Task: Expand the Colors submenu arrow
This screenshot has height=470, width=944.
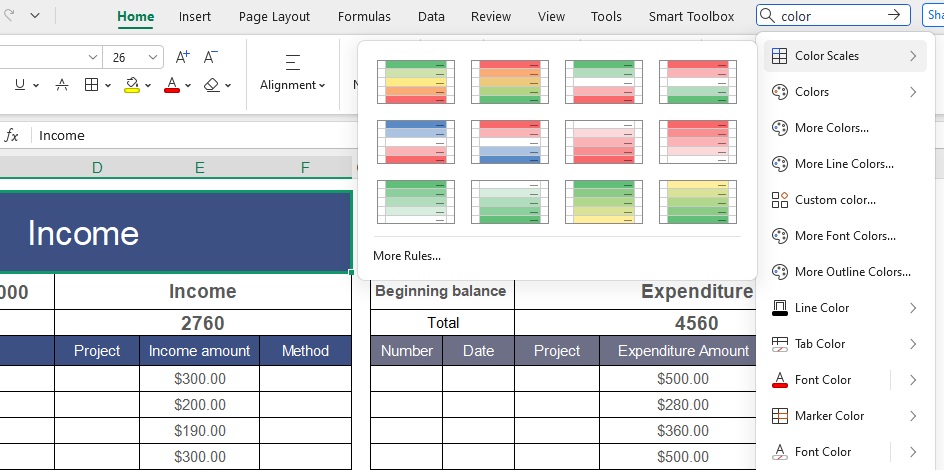Action: pyautogui.click(x=913, y=92)
